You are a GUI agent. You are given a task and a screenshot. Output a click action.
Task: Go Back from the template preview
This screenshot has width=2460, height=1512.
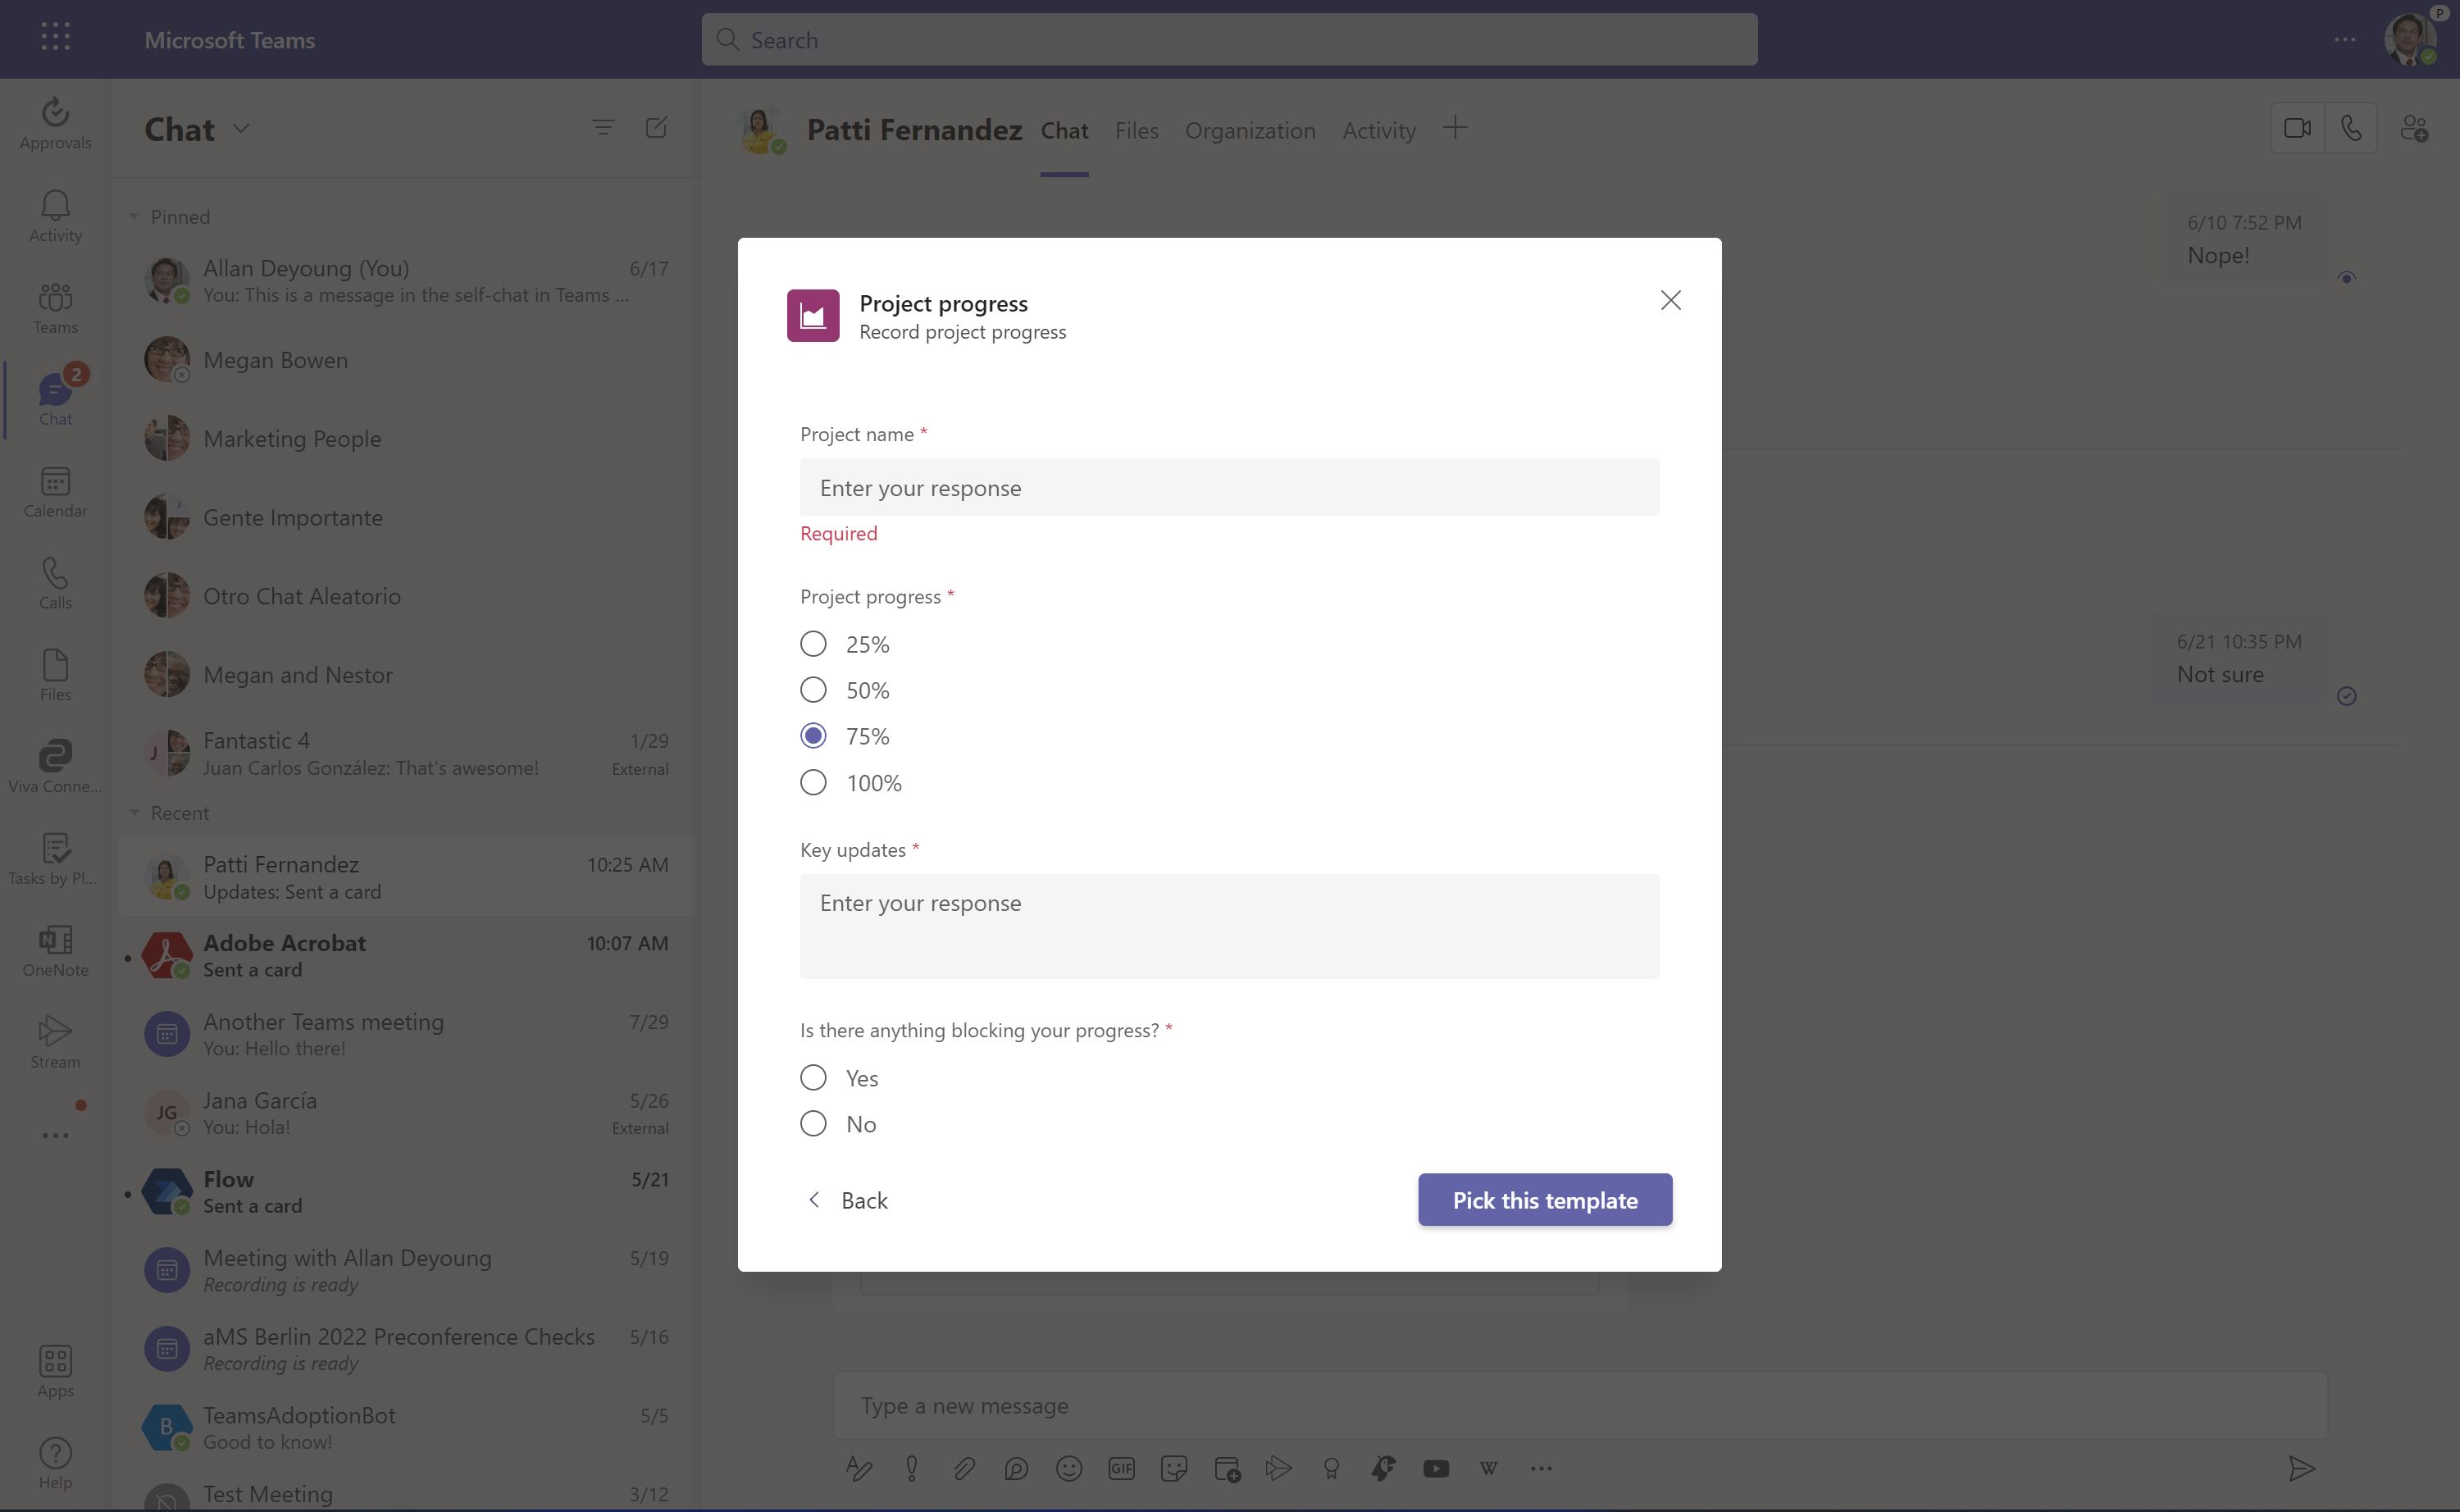(x=847, y=1199)
